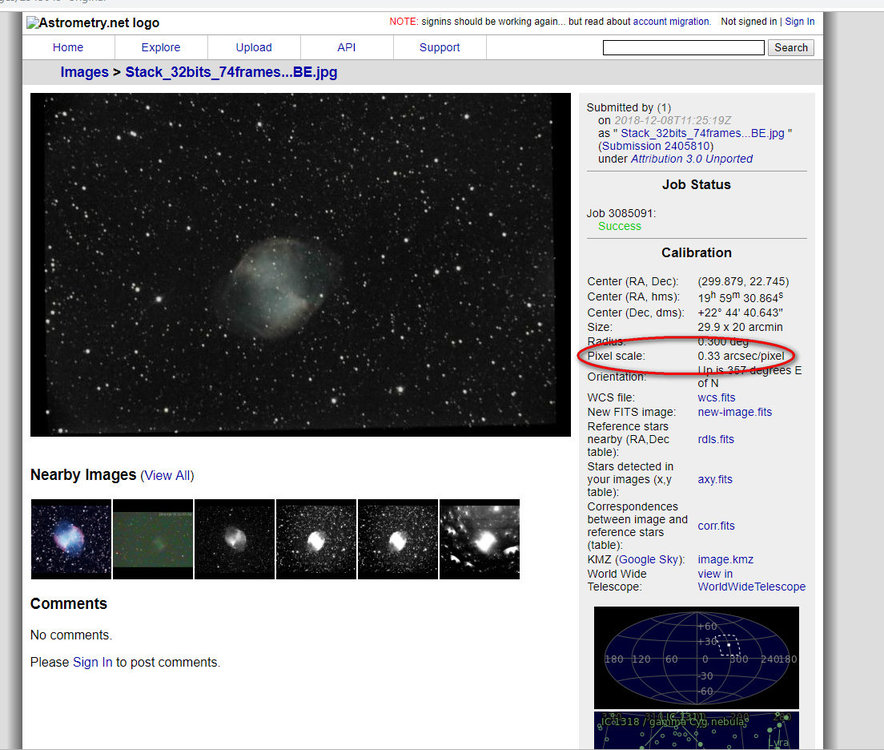Click the Search button
The height and width of the screenshot is (750, 884).
click(x=790, y=47)
